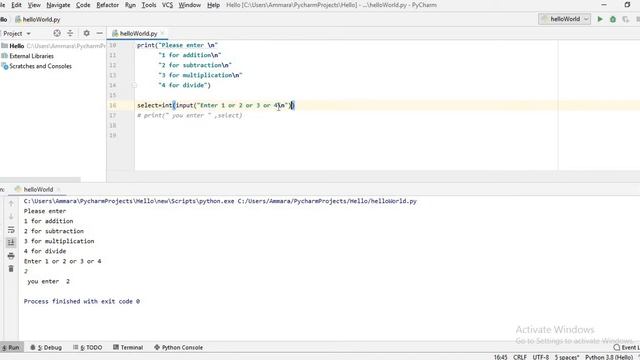Viewport: 640px width, 360px height.
Task: Open Project panel settings gear
Action: click(x=87, y=33)
